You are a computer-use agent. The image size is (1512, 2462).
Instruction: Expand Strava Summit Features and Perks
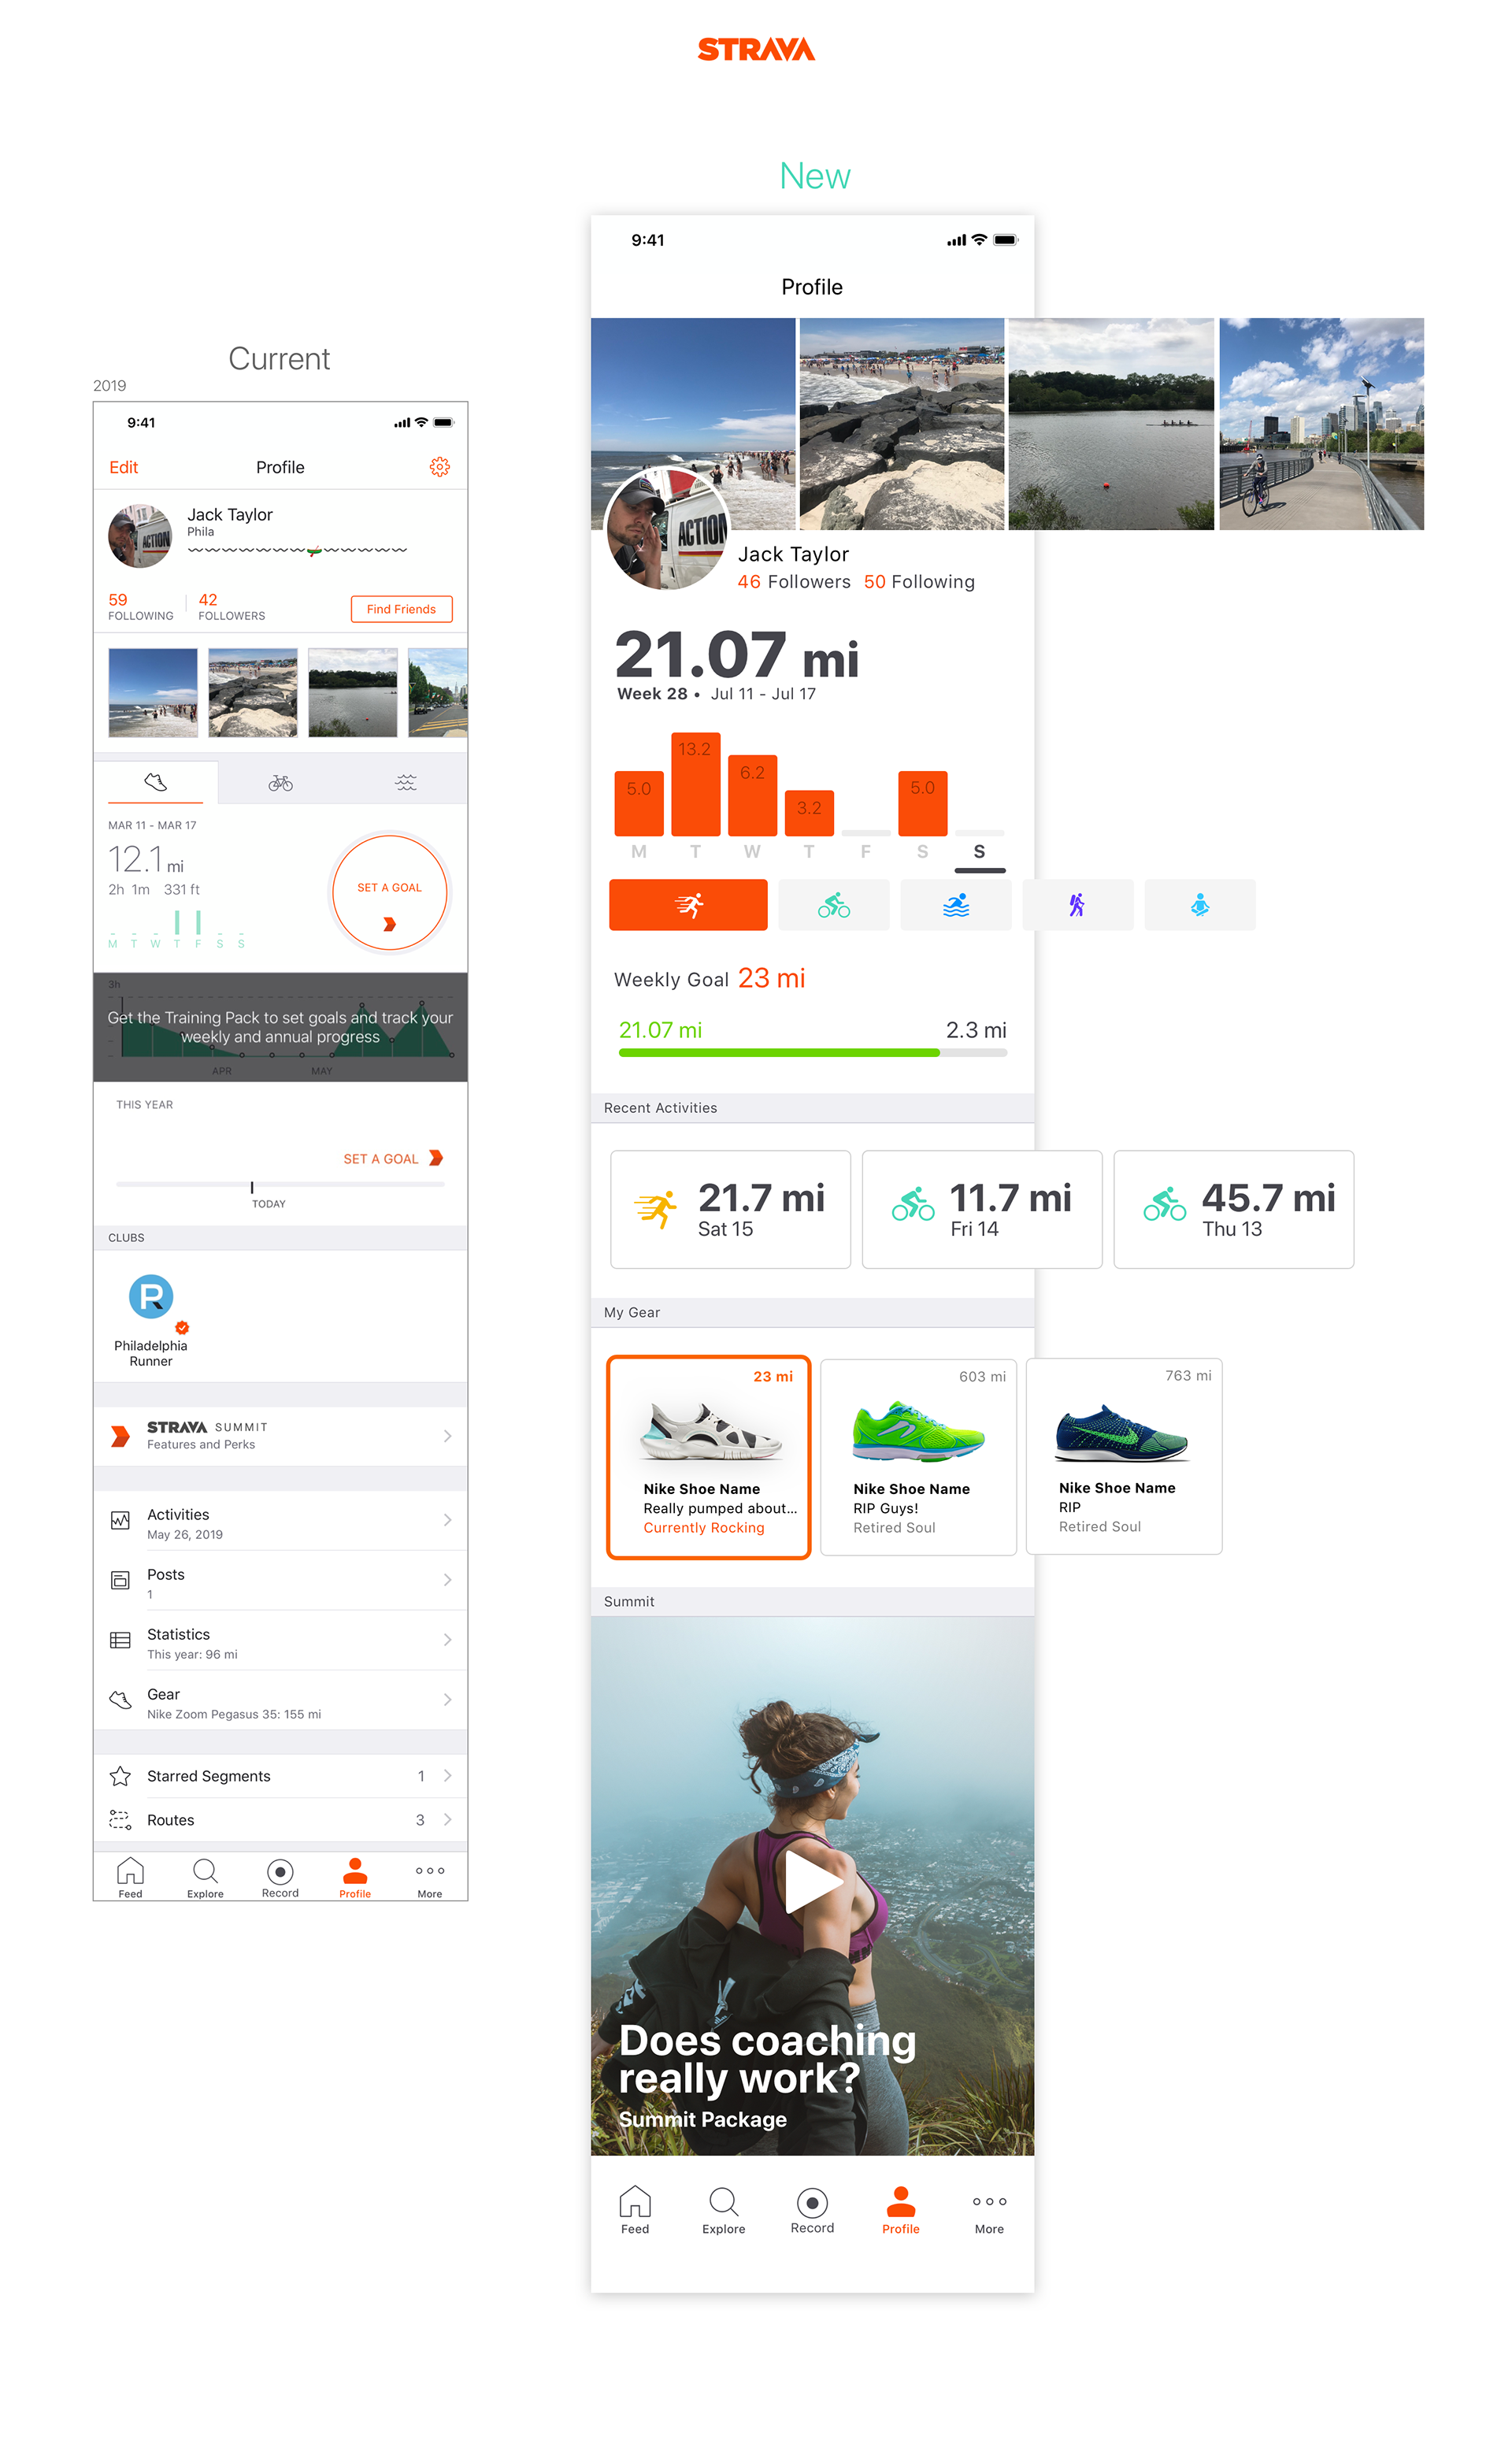coord(280,1436)
